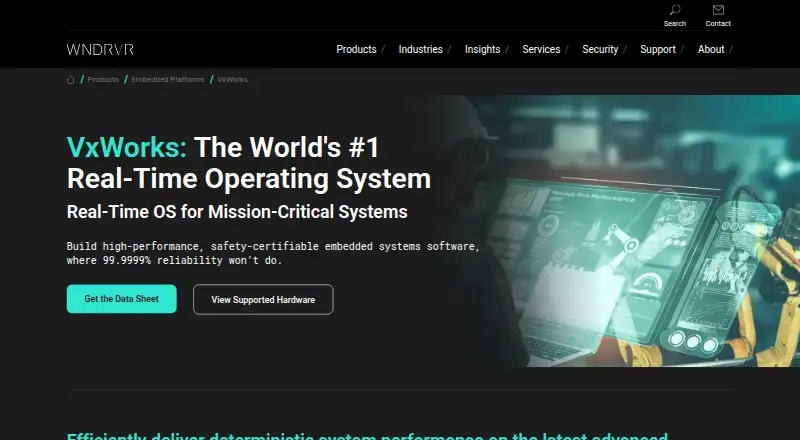Open Contact via envelope icon
Image resolution: width=800 pixels, height=440 pixels.
point(718,10)
